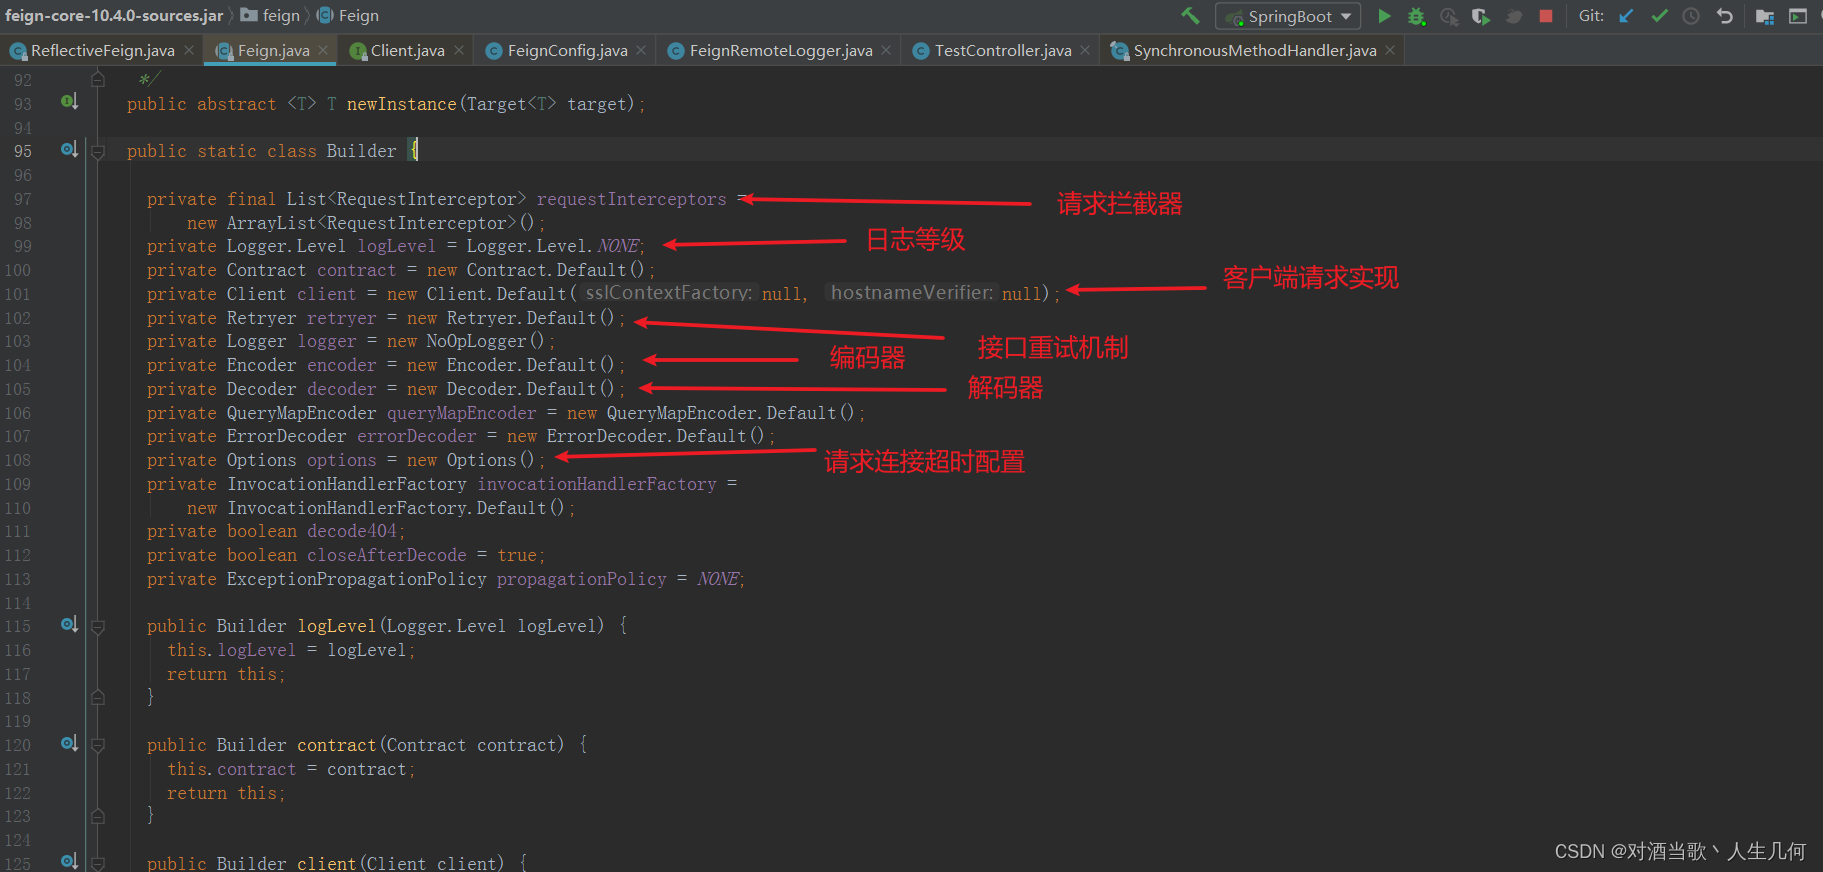Image resolution: width=1823 pixels, height=872 pixels.
Task: Open the SpringBoot run configuration dropdown
Action: (1288, 16)
